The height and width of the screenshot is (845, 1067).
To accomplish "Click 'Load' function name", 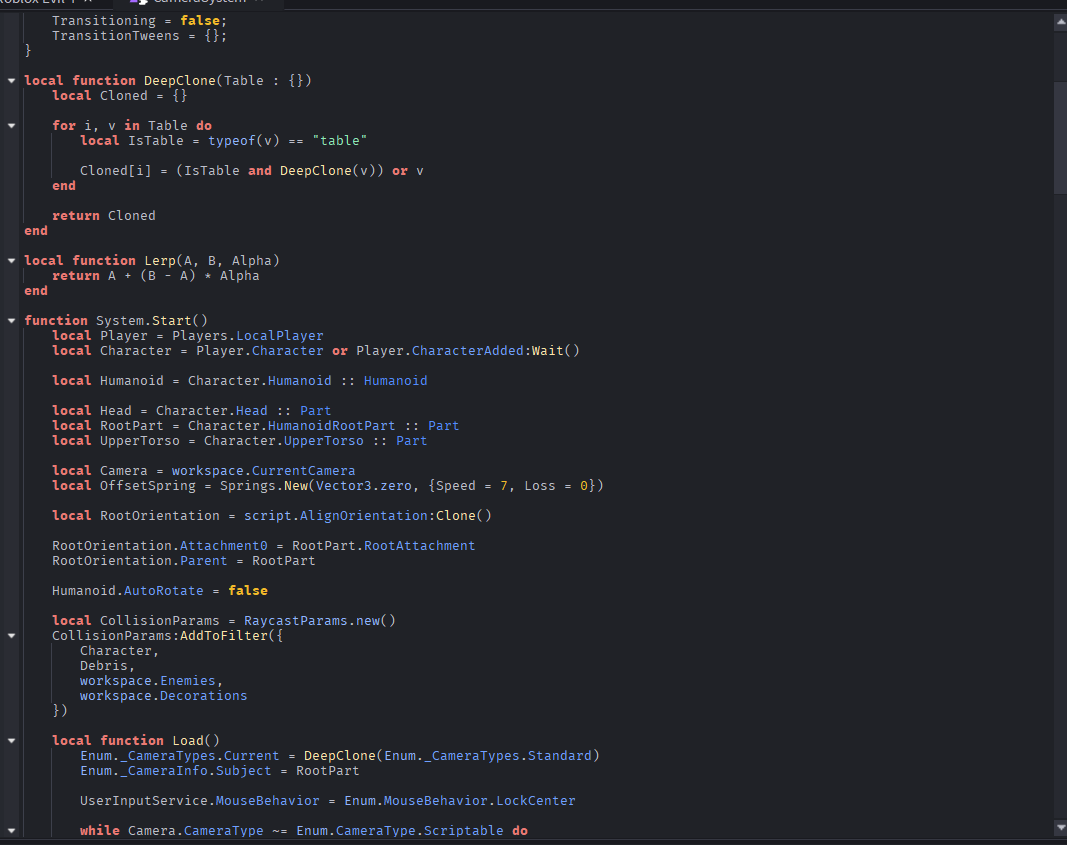I will 188,740.
